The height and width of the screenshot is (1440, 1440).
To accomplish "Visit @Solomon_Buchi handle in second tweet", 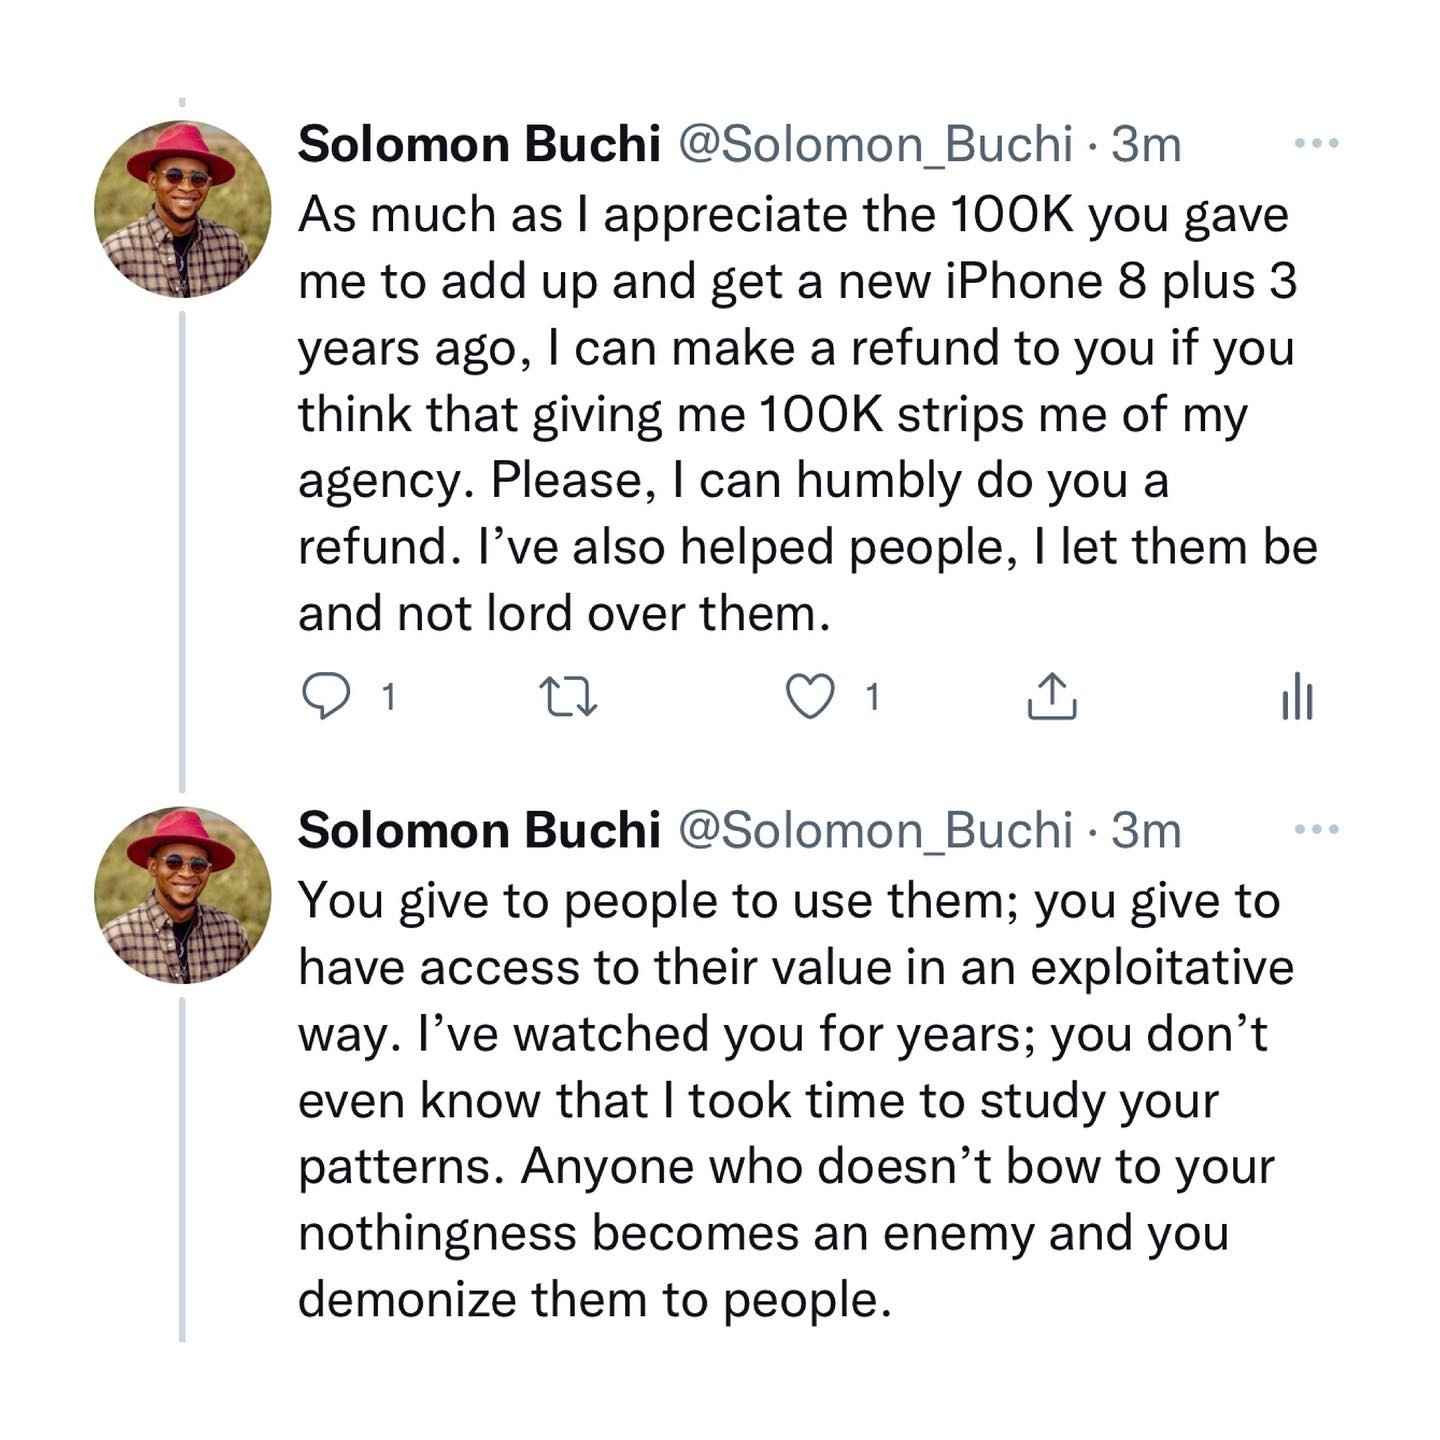I will tap(876, 832).
